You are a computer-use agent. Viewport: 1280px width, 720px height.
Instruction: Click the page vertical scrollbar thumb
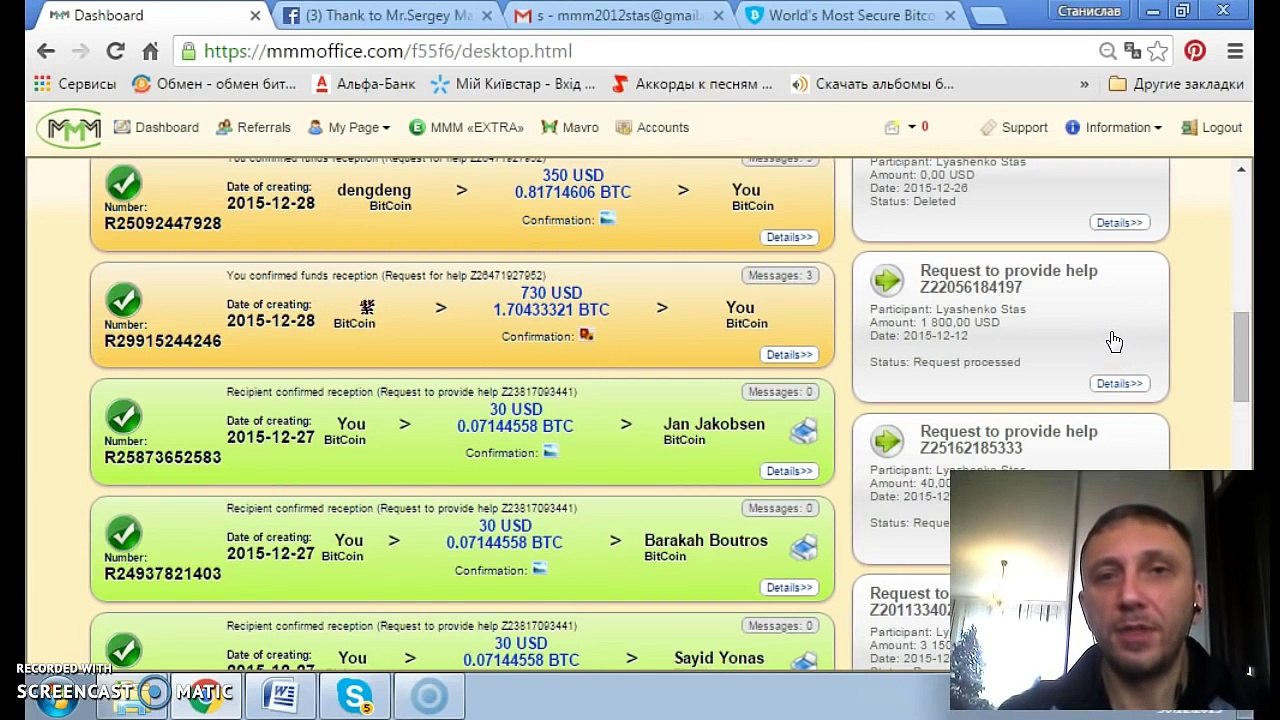pyautogui.click(x=1241, y=355)
